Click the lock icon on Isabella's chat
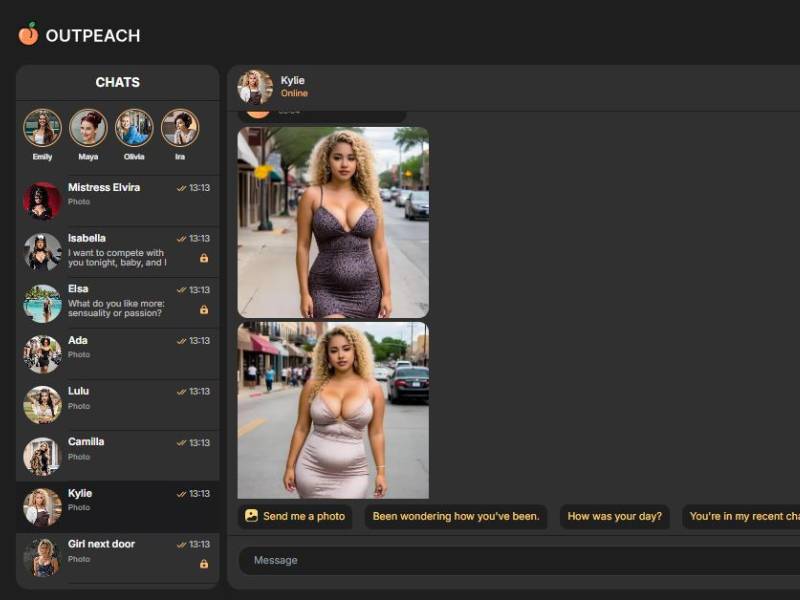This screenshot has height=600, width=800. click(x=203, y=259)
